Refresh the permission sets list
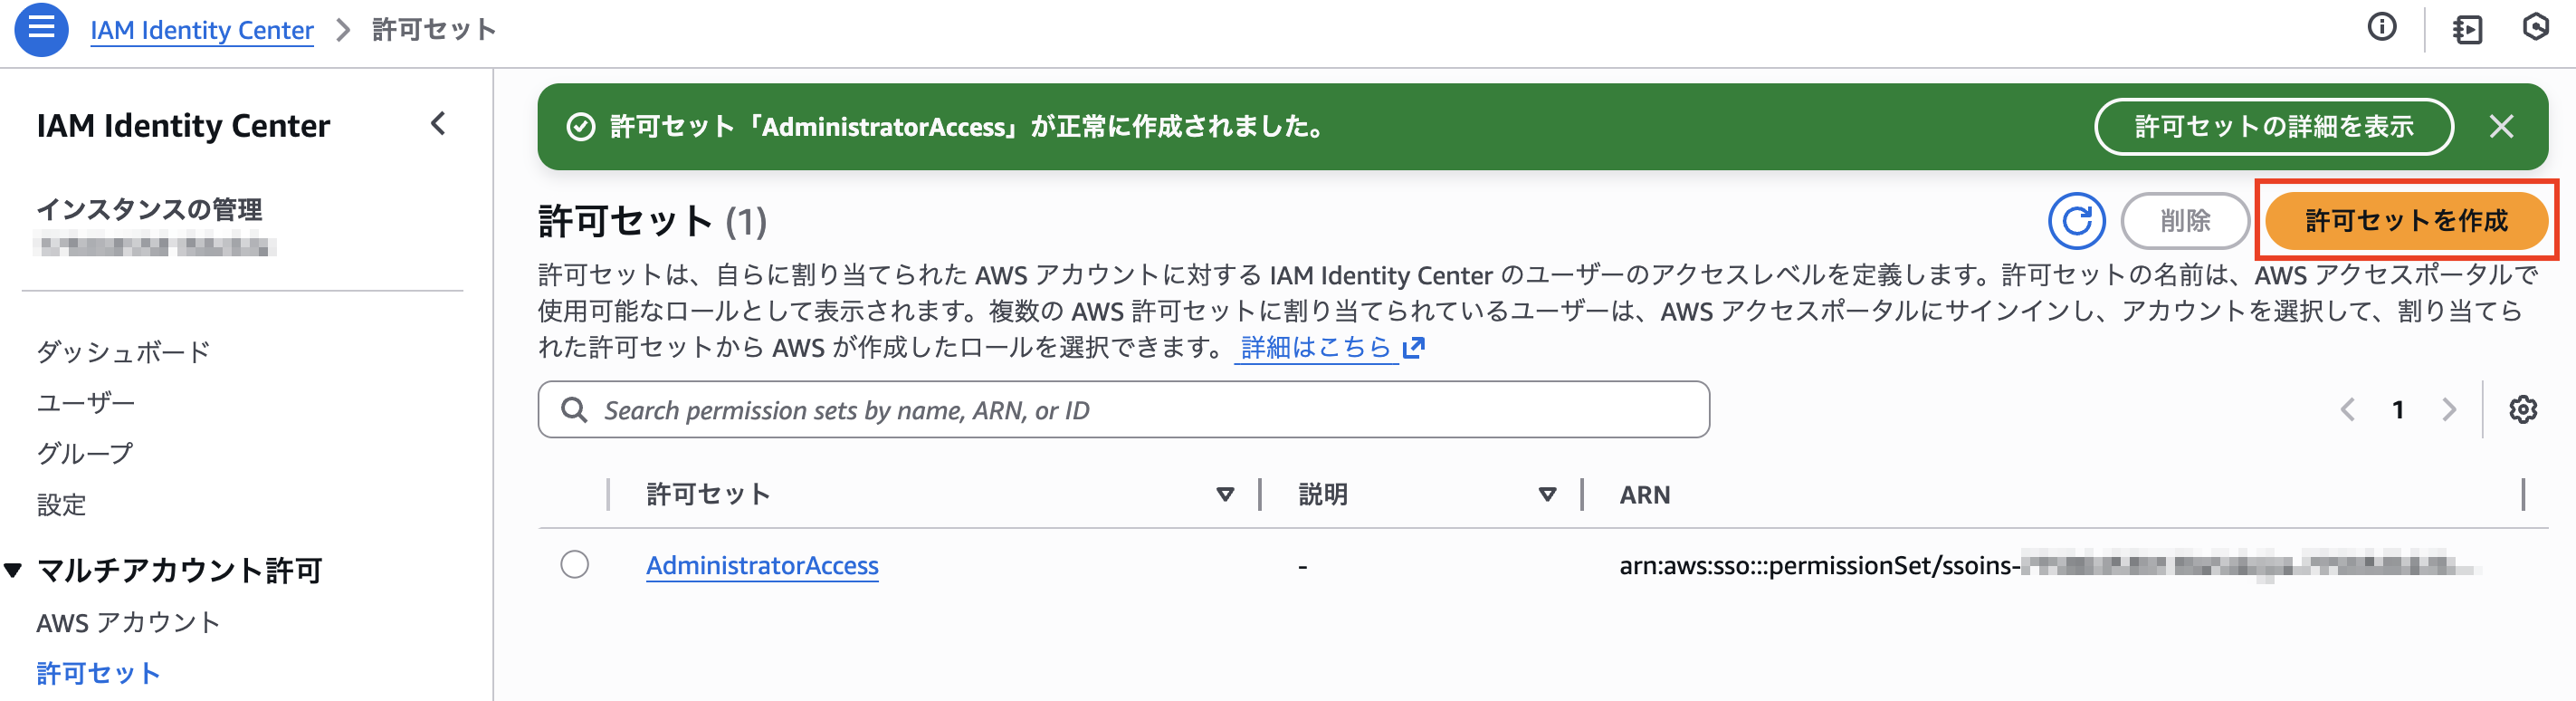The image size is (2576, 701). coord(2077,222)
